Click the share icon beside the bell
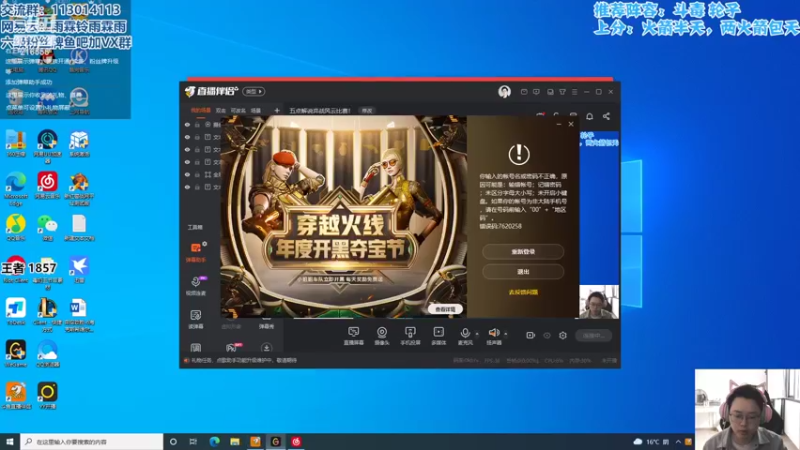The image size is (800, 450). click(606, 116)
